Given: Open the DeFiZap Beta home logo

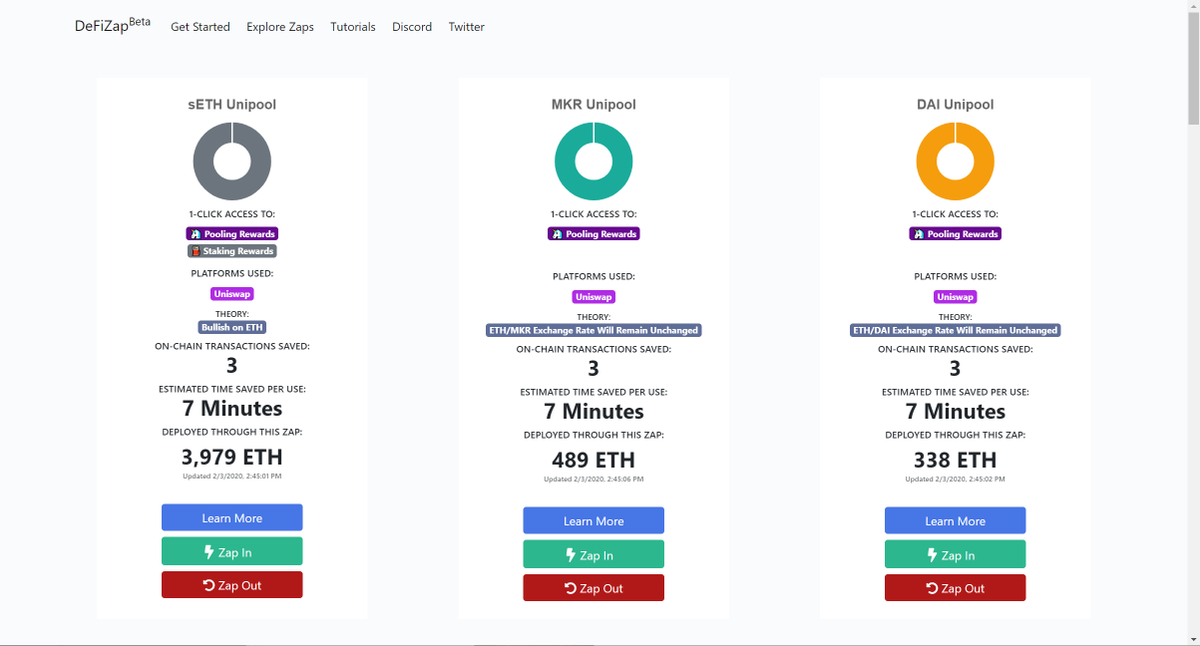Looking at the screenshot, I should point(112,25).
